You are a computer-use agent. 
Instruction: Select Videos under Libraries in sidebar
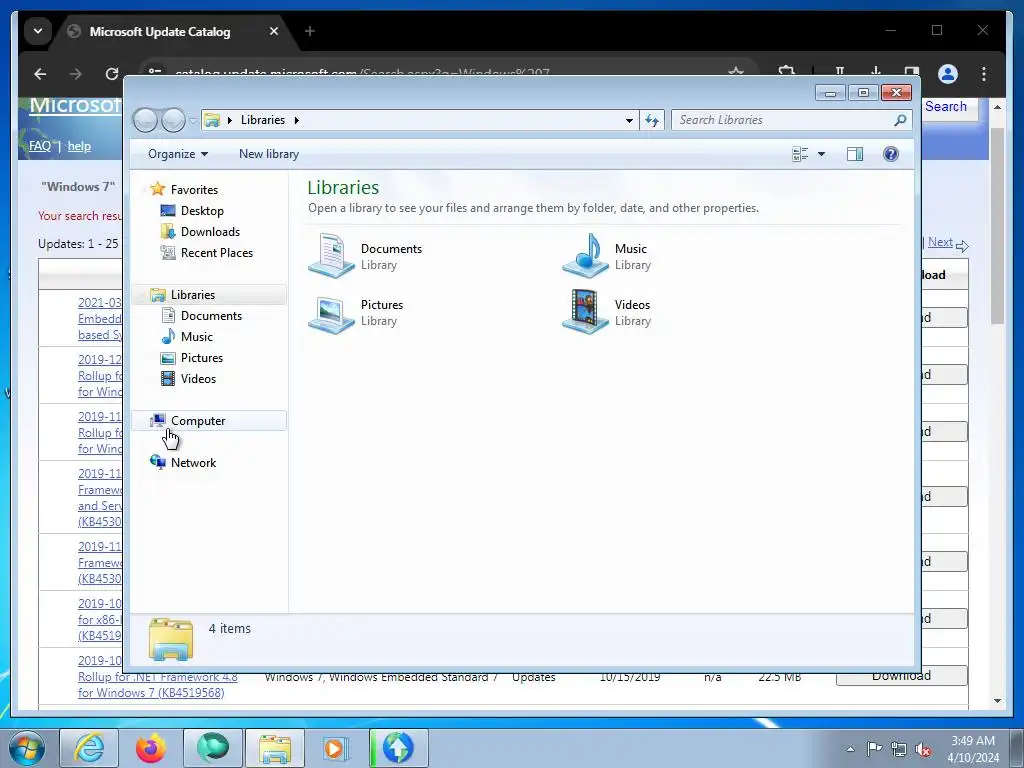pyautogui.click(x=198, y=378)
